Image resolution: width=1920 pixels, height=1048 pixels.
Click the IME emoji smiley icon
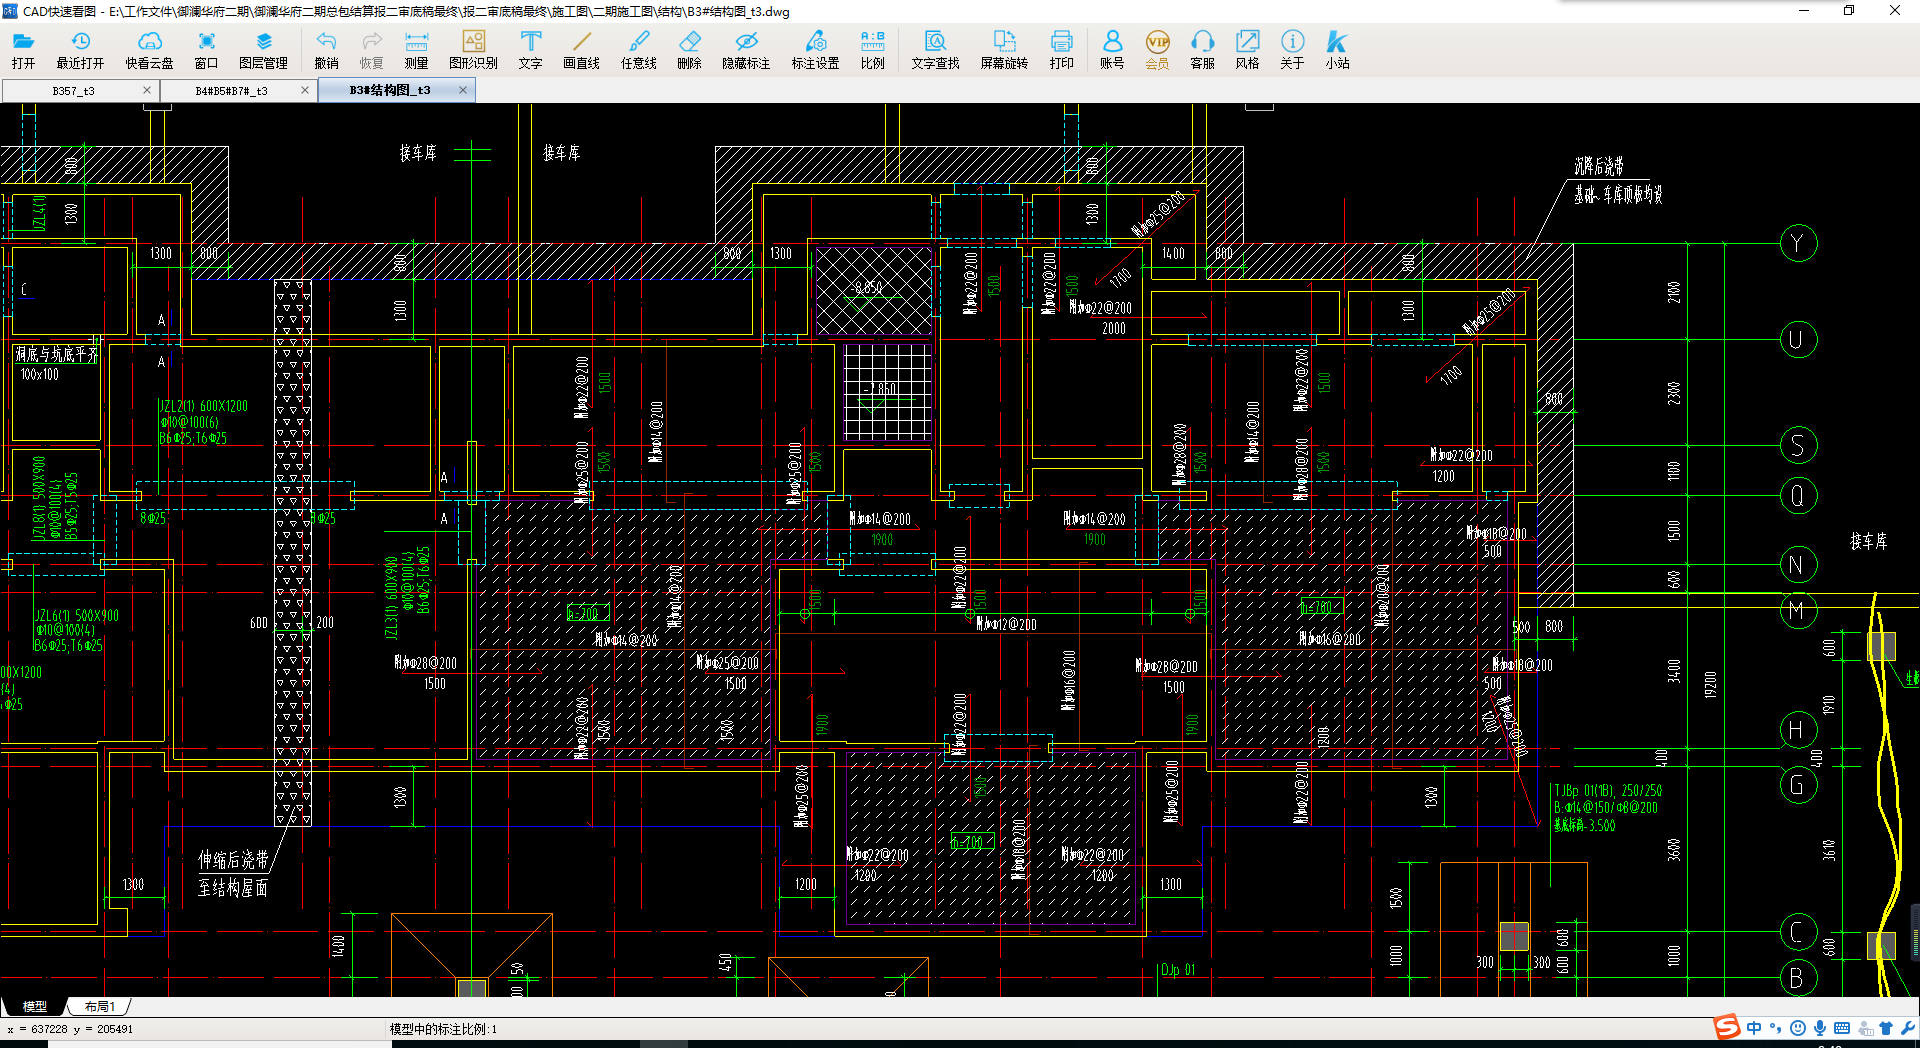[1798, 1028]
